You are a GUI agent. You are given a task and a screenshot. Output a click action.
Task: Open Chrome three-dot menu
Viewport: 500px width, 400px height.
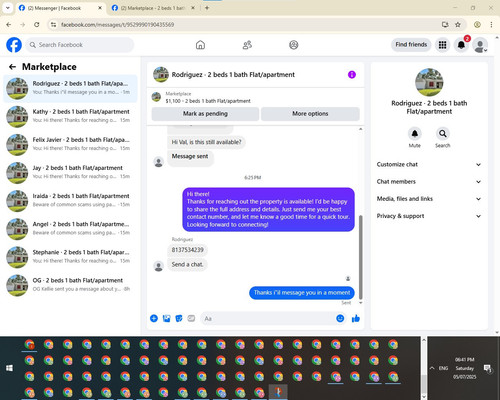491,24
